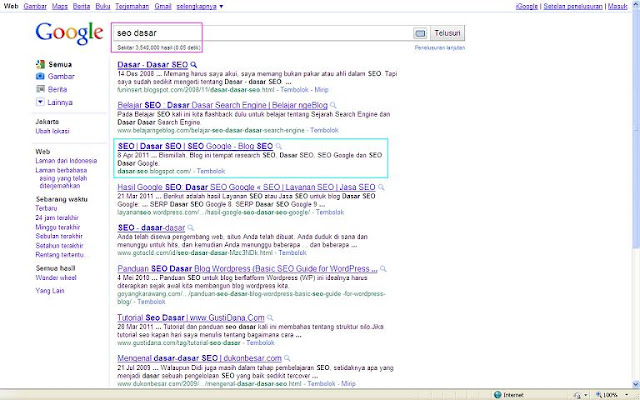Open Penelusuran lanjutan link
Viewport: 640px width, 400px height.
pos(440,48)
